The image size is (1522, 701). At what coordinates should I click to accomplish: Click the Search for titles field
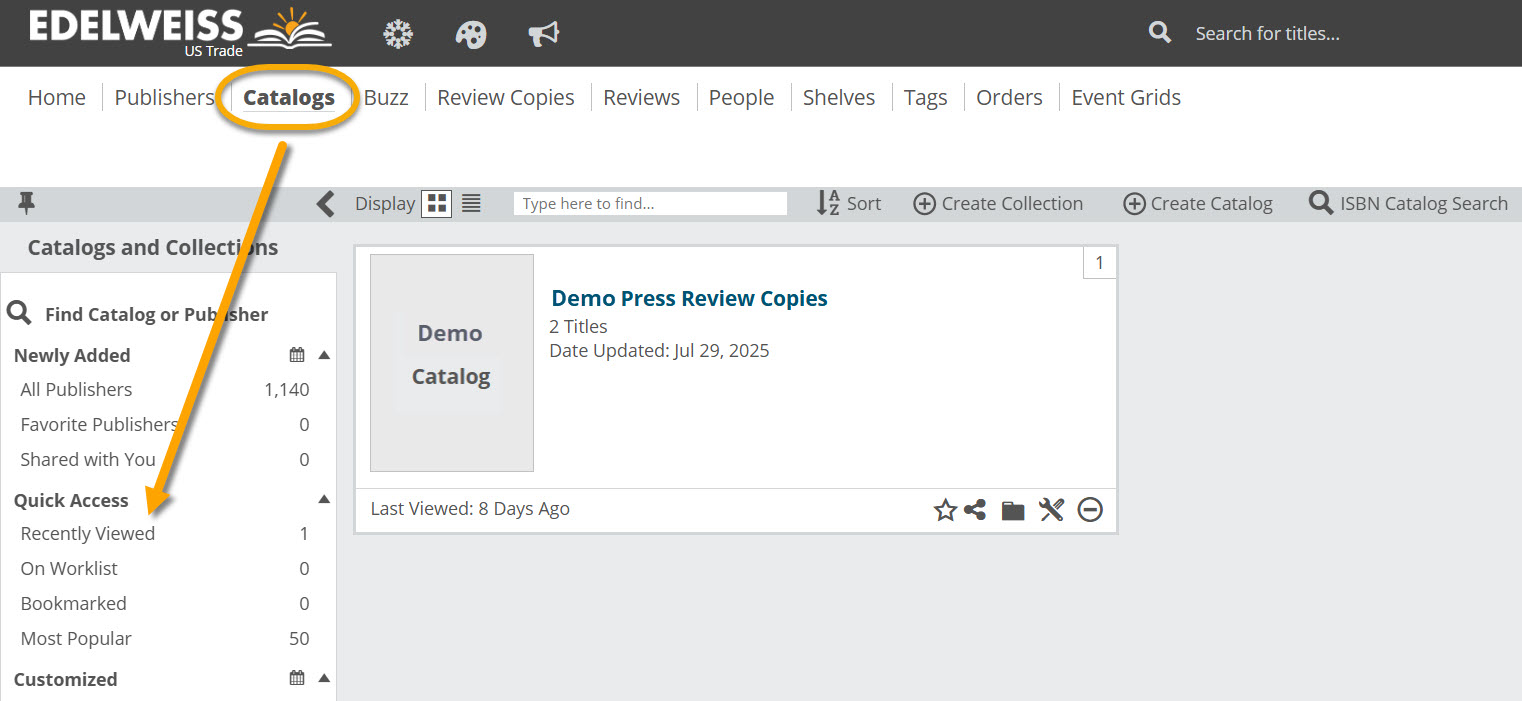point(1267,34)
